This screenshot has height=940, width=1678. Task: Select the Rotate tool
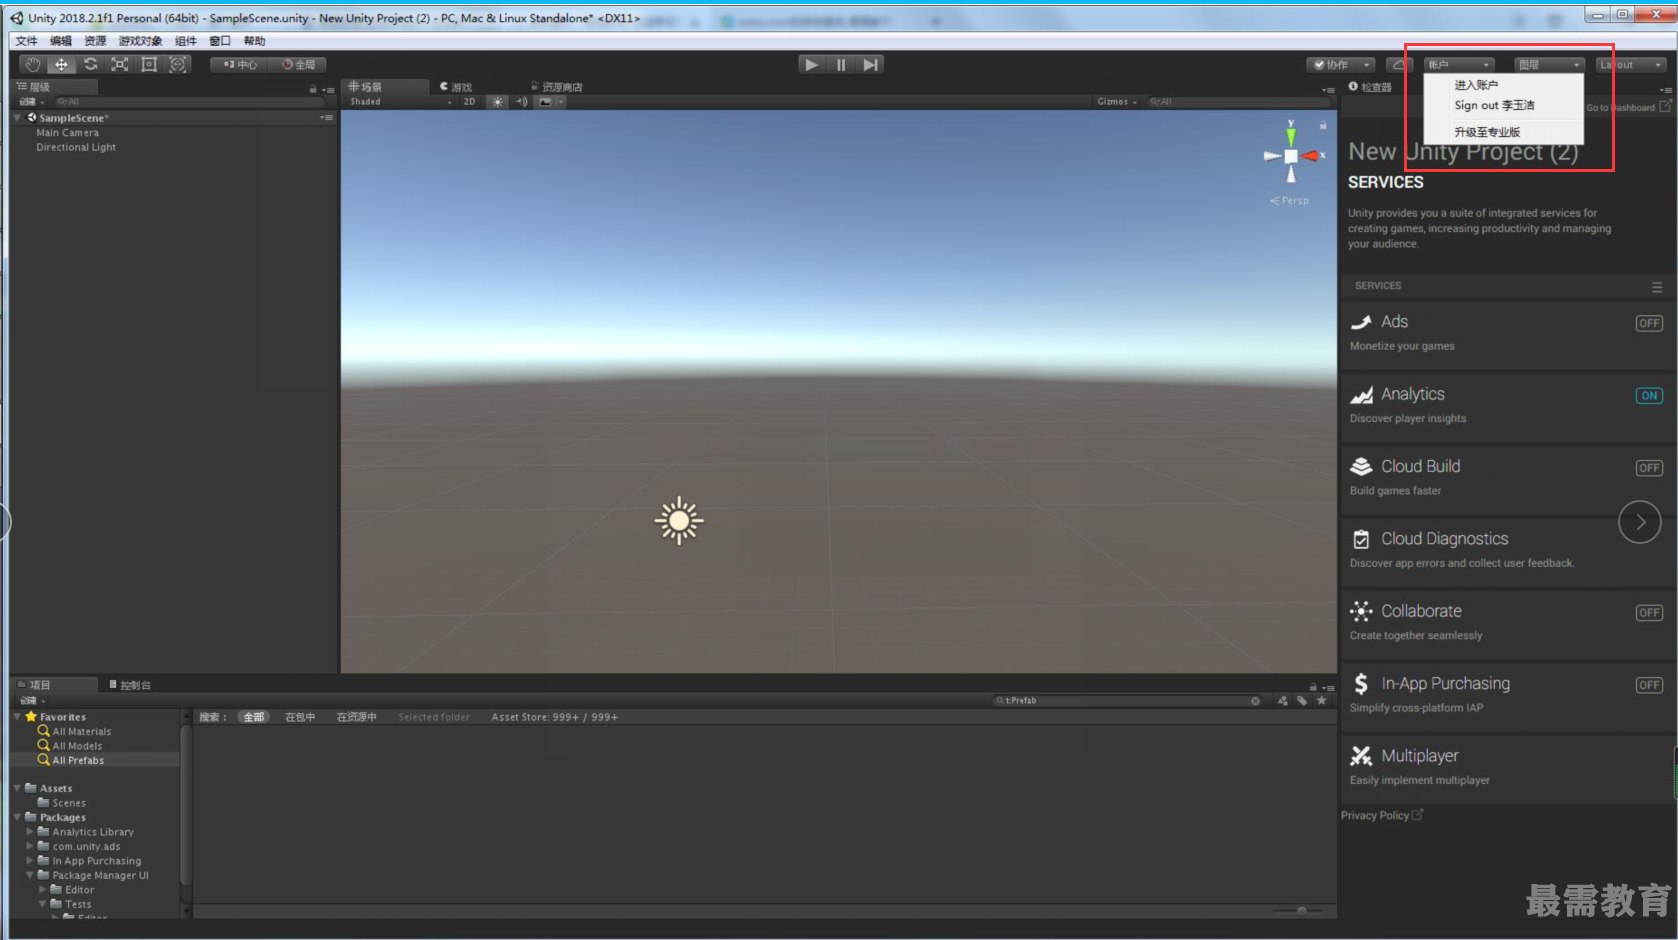pos(91,64)
